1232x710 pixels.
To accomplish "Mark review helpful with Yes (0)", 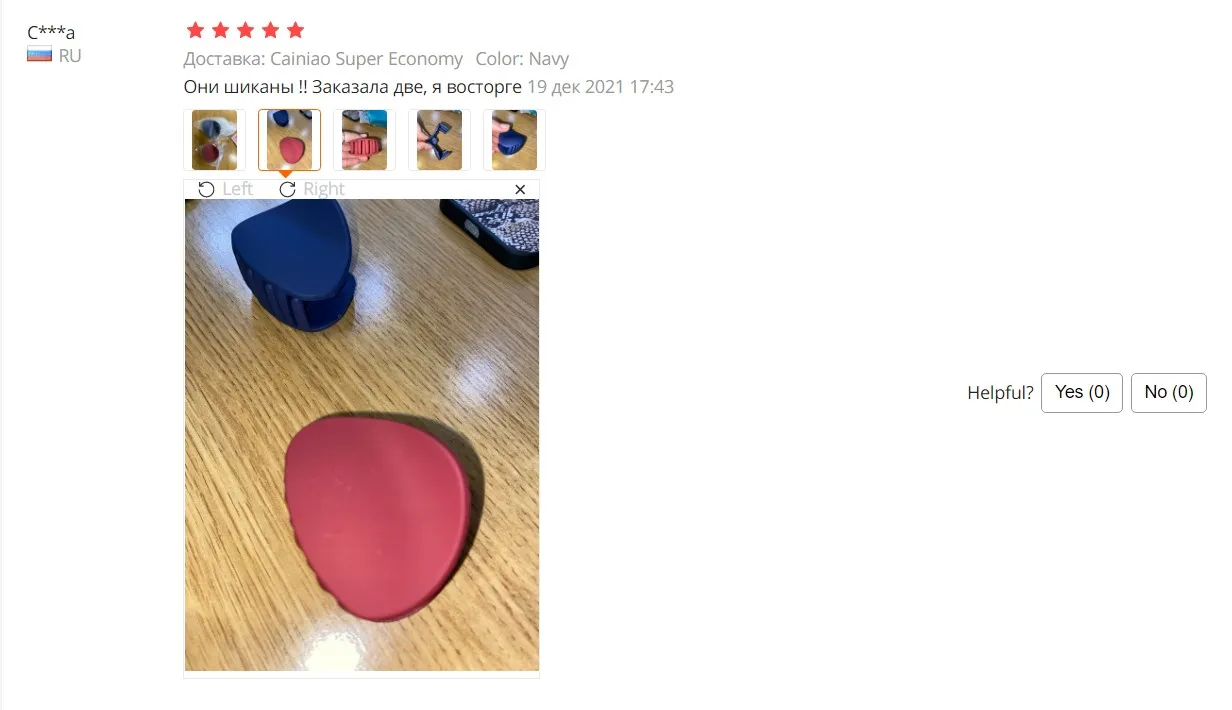I will [x=1082, y=392].
